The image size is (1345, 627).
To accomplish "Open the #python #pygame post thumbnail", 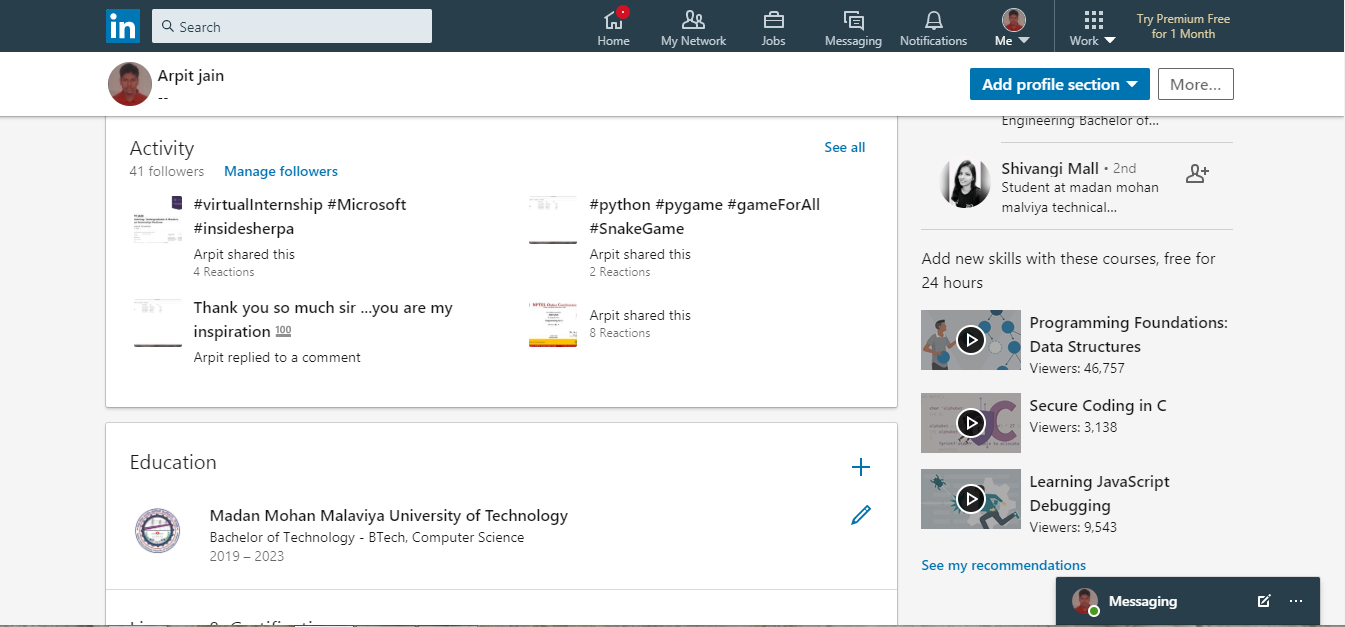I will coord(552,221).
